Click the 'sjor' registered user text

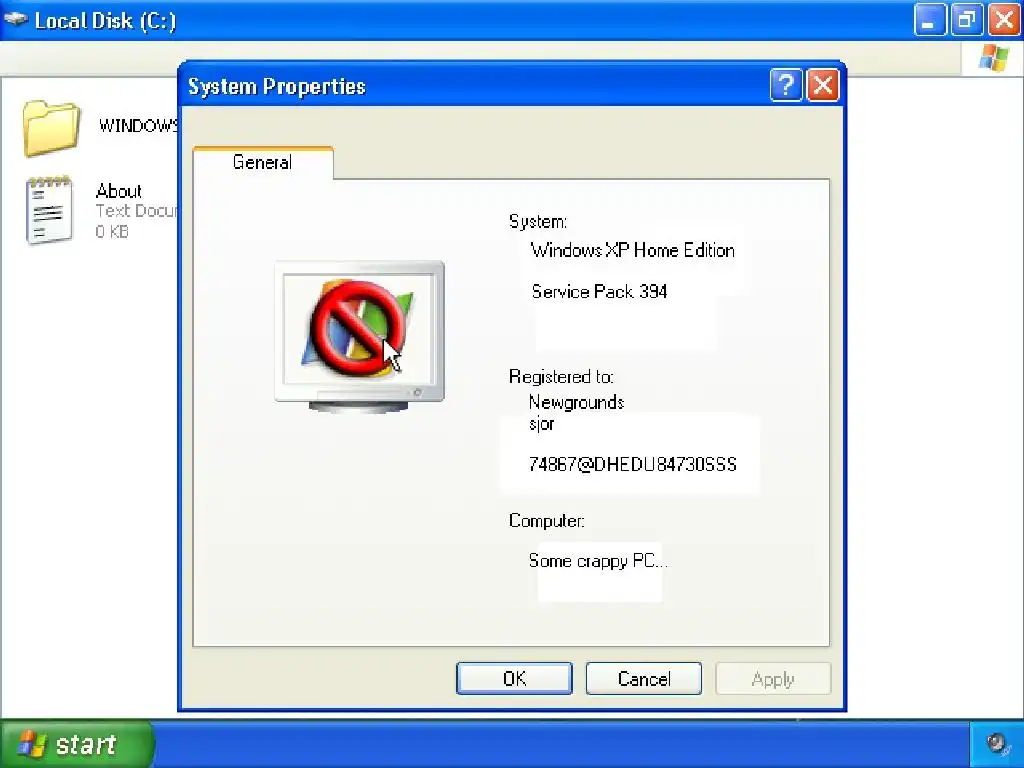coord(541,424)
